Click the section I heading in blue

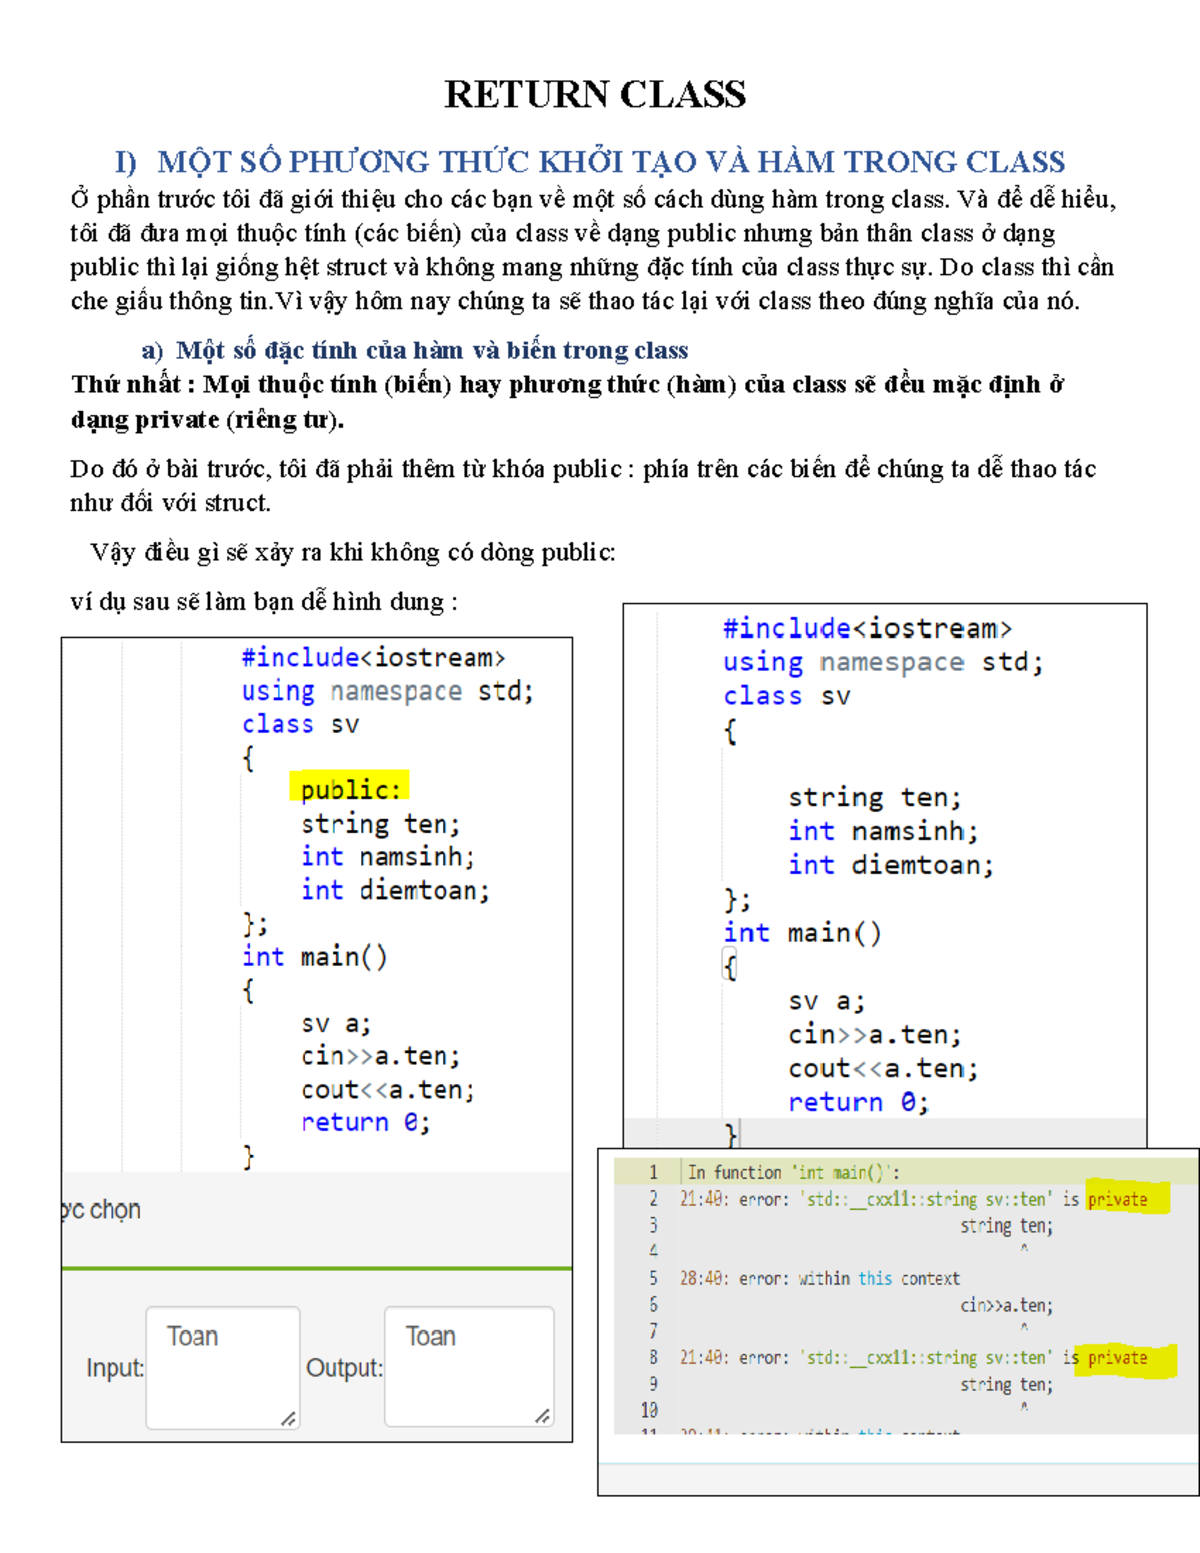tap(590, 162)
